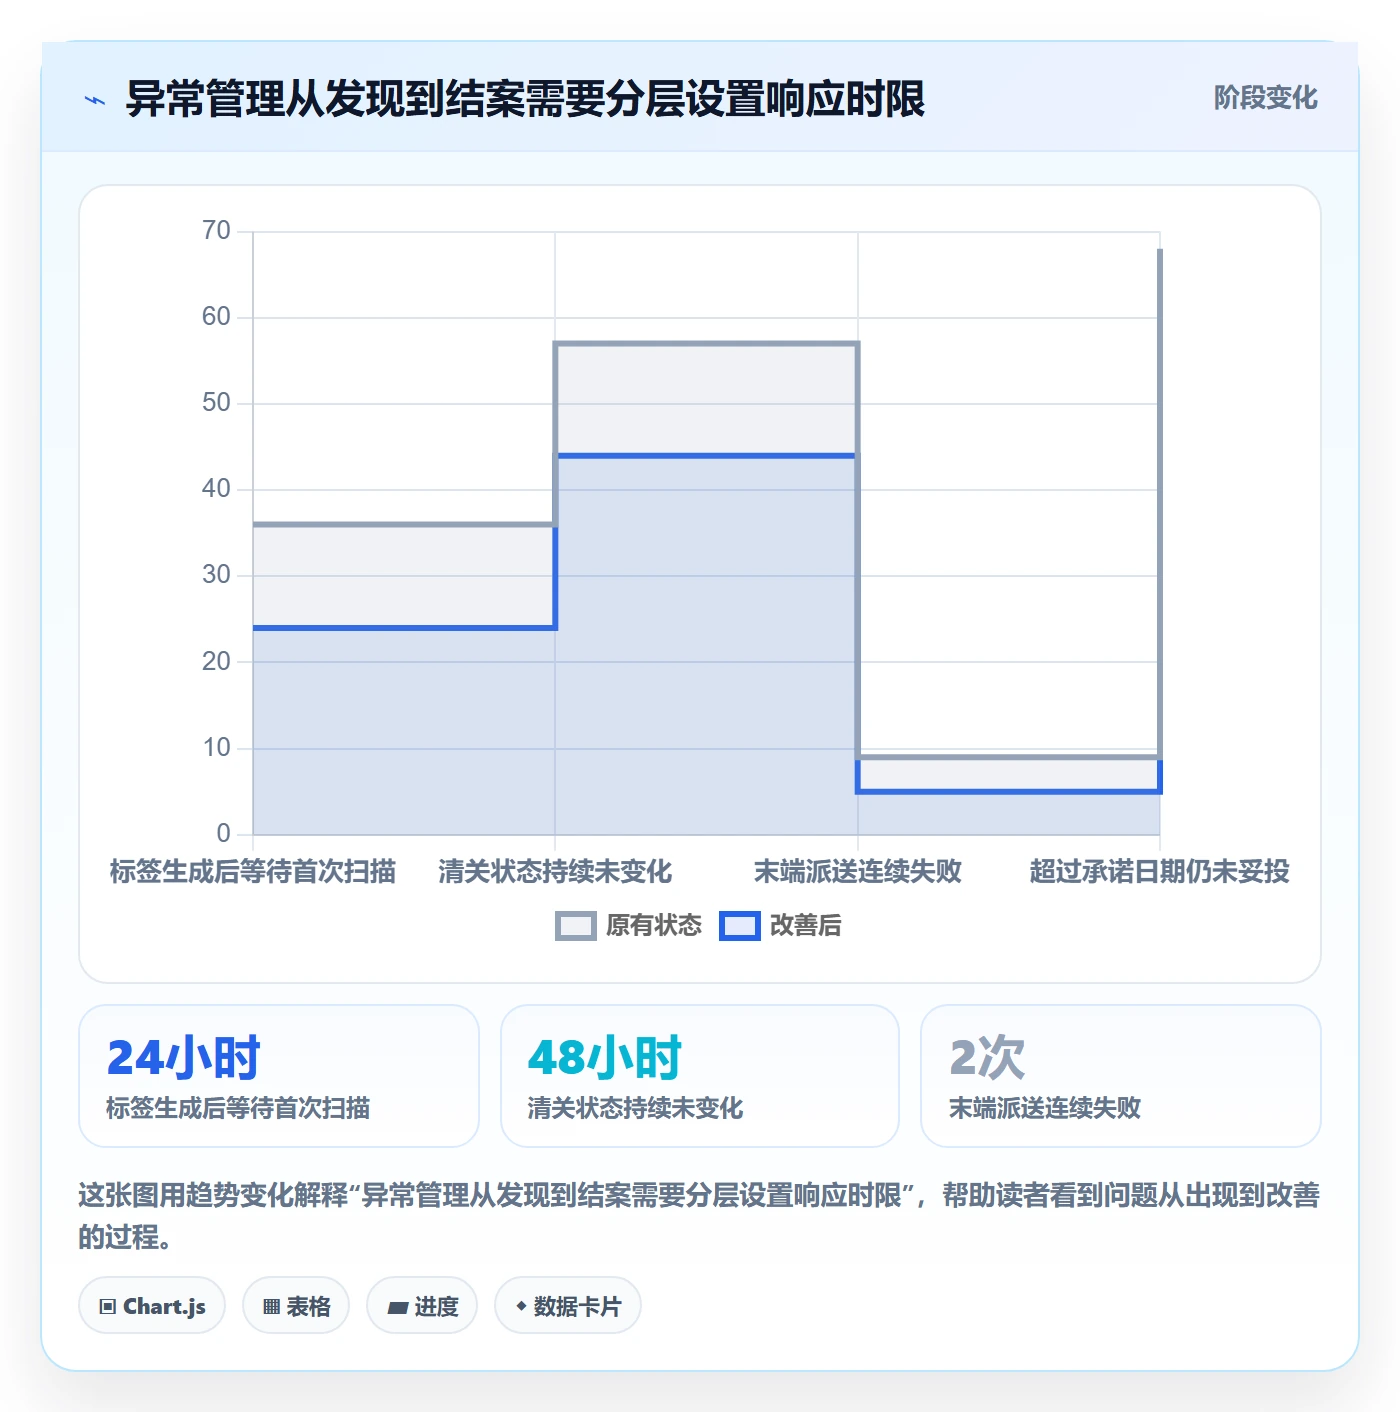This screenshot has height=1412, width=1400.
Task: Click the y-axis tick label 50
Action: tap(216, 403)
